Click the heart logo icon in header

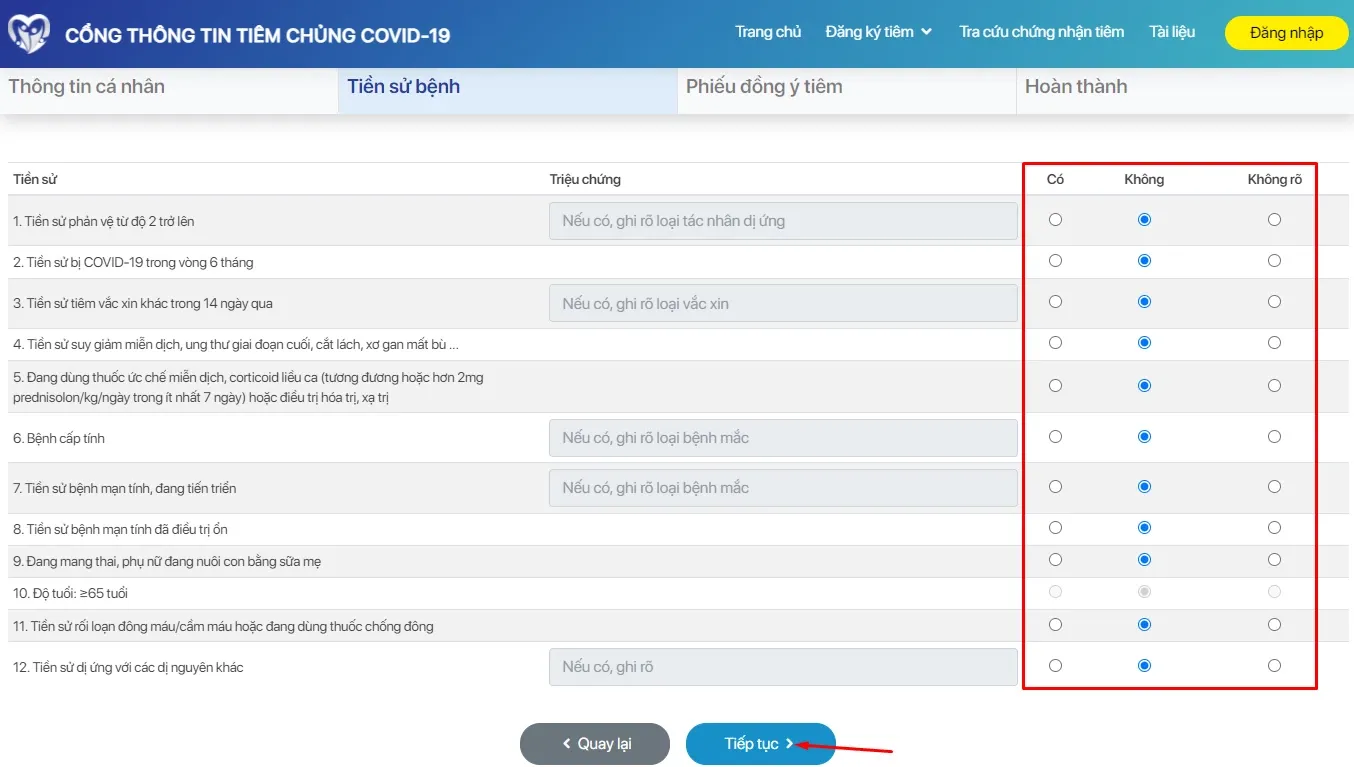pyautogui.click(x=28, y=34)
